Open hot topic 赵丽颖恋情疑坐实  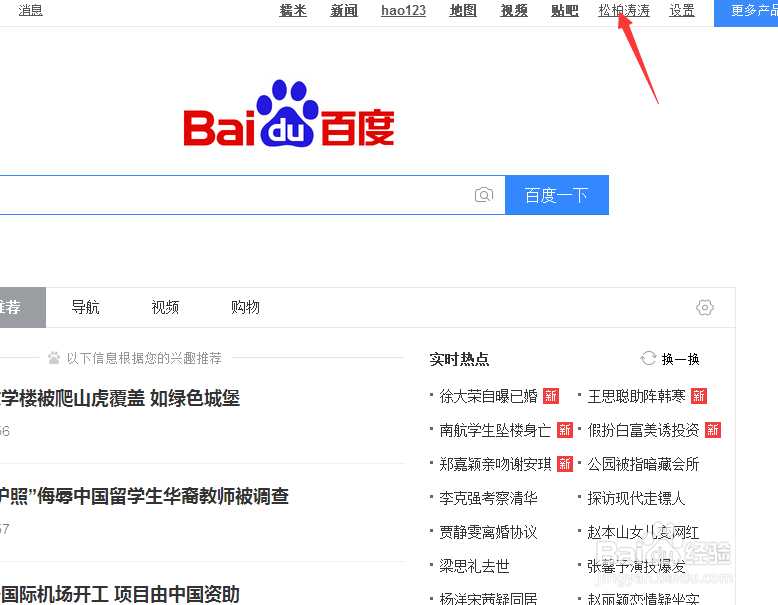(x=643, y=599)
